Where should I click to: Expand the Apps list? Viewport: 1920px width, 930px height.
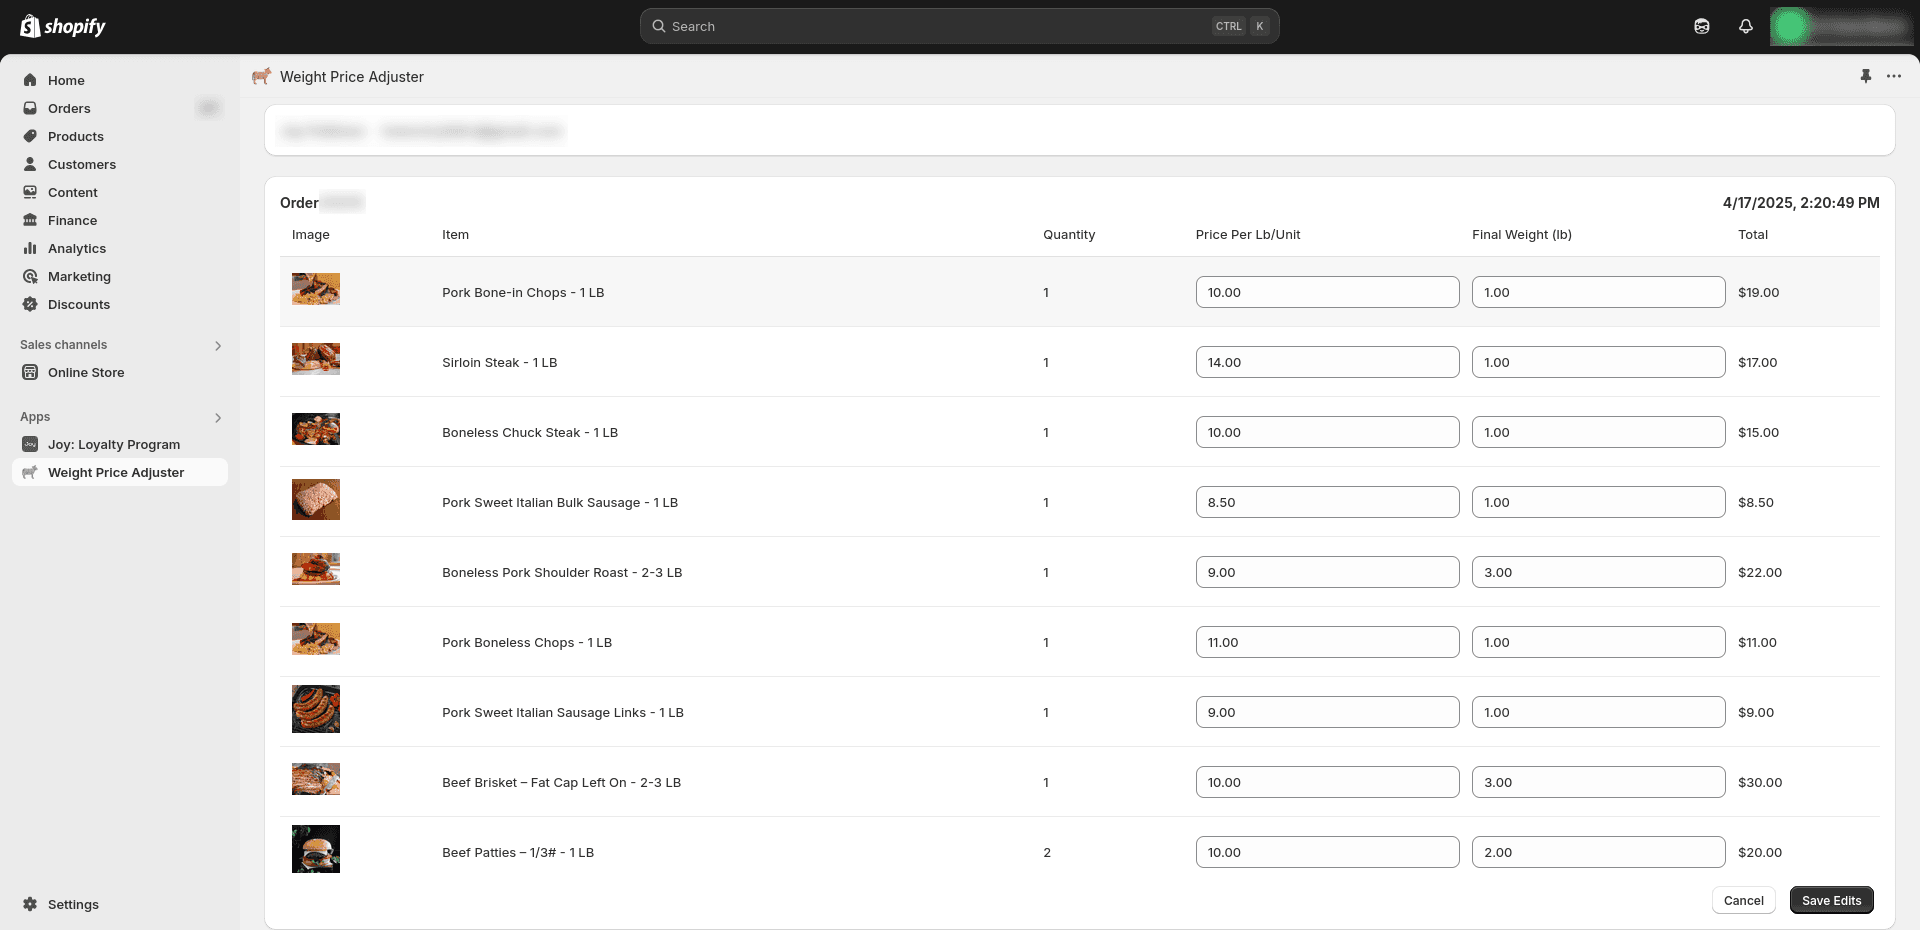(218, 418)
